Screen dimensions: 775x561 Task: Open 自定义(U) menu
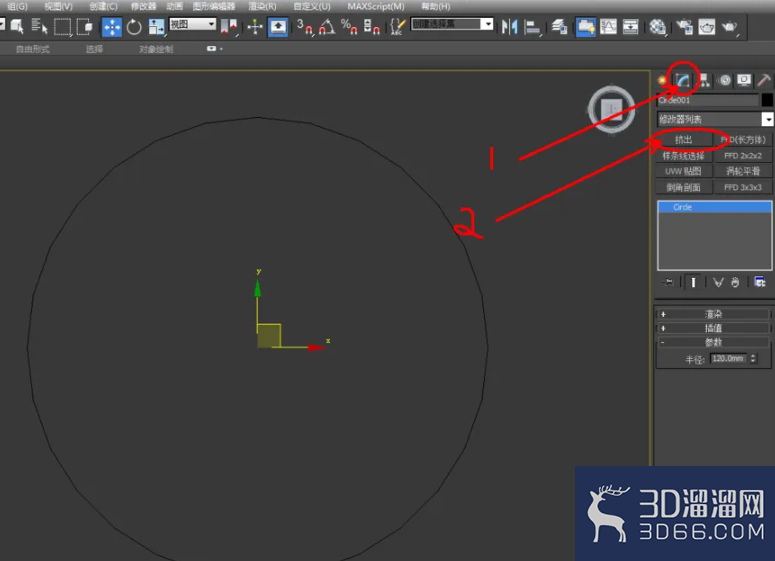click(x=311, y=6)
